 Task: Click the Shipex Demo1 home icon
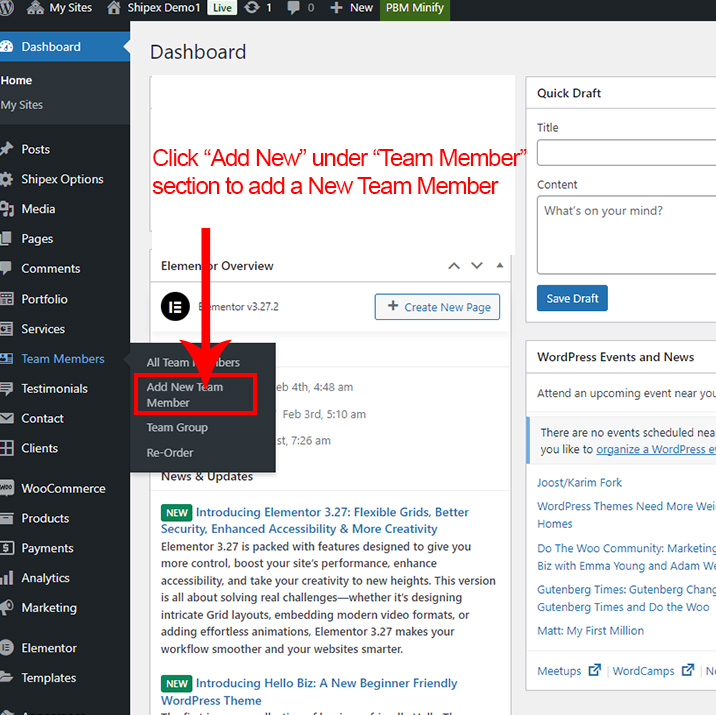tap(114, 8)
